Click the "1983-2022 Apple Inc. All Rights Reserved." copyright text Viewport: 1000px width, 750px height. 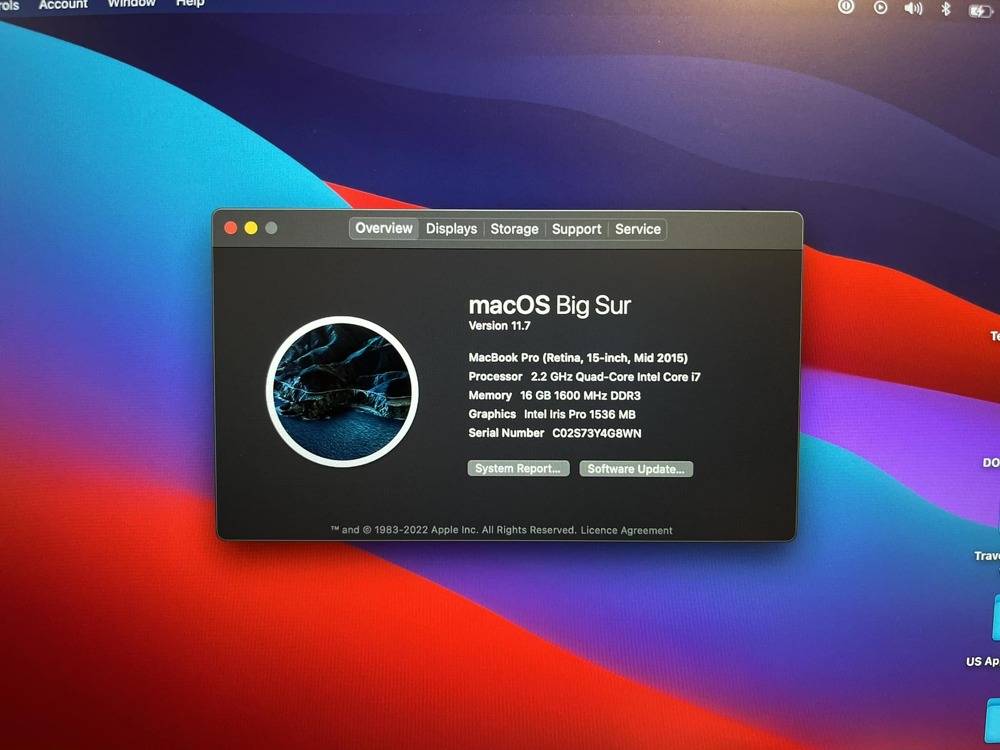click(475, 530)
